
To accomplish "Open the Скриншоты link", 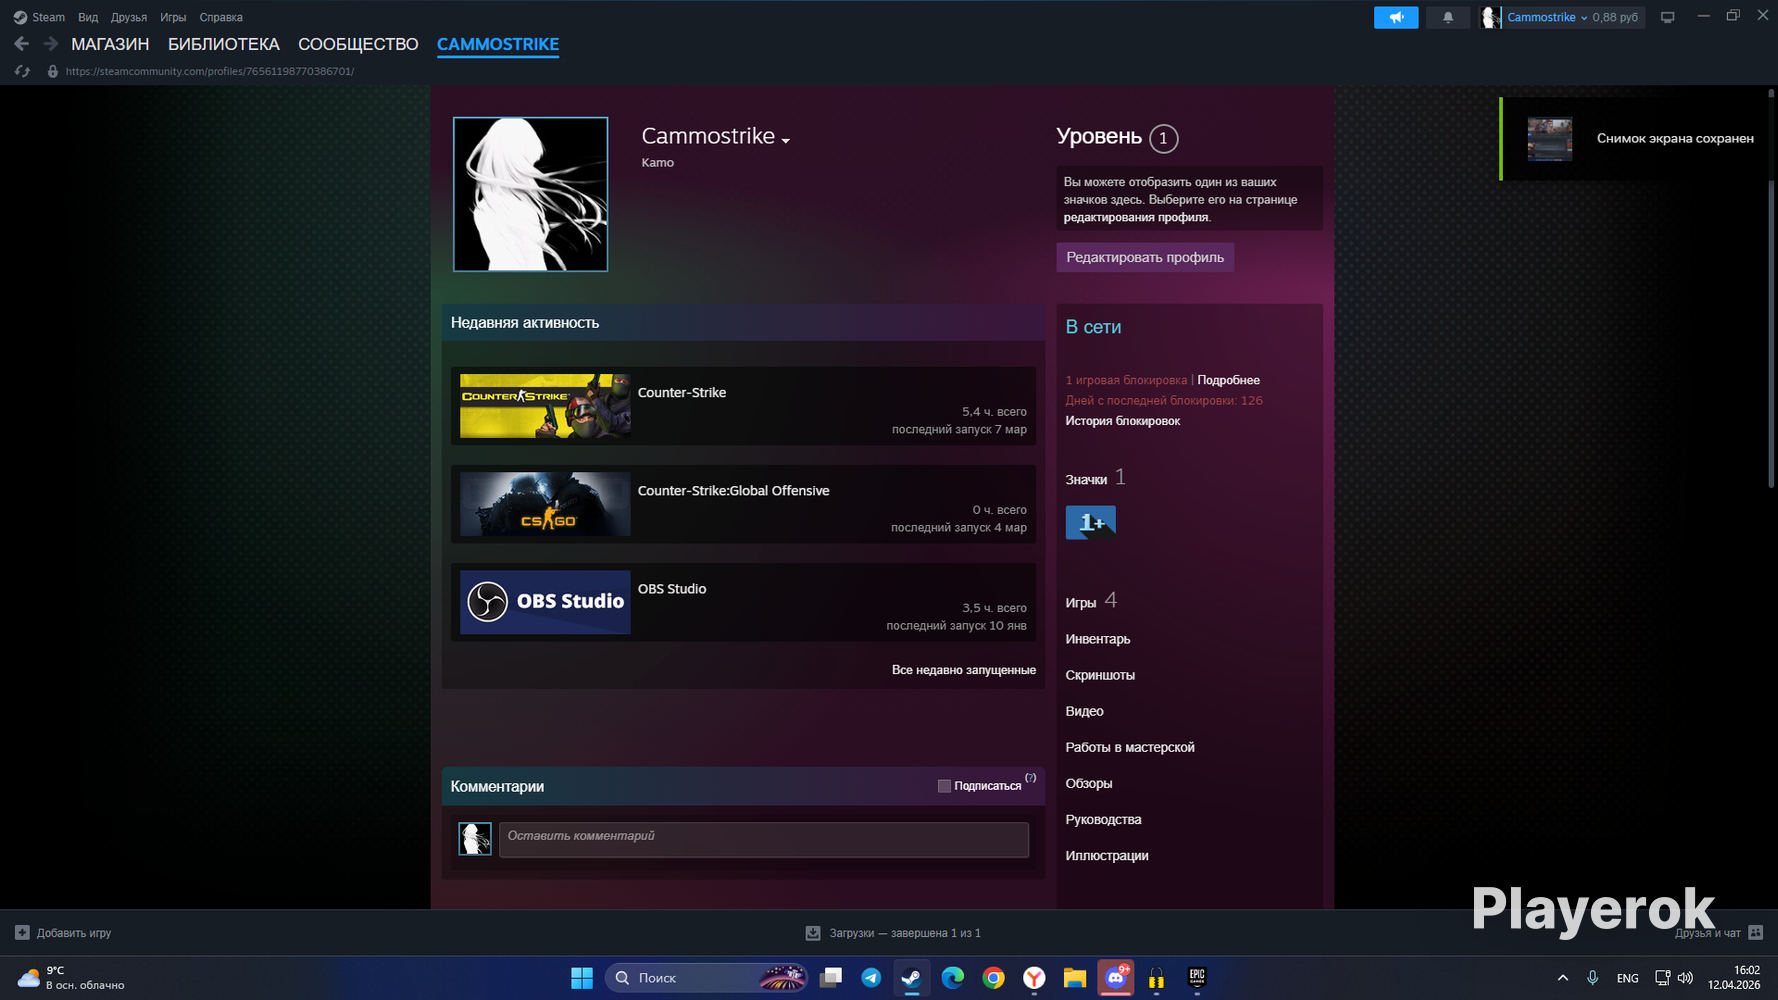I will [x=1100, y=675].
